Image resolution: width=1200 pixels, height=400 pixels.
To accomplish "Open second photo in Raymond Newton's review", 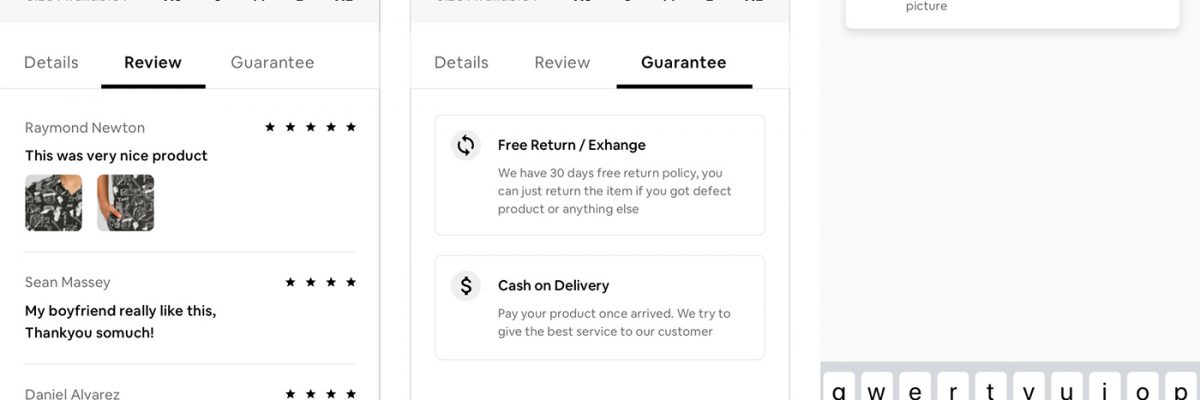I will tap(126, 203).
